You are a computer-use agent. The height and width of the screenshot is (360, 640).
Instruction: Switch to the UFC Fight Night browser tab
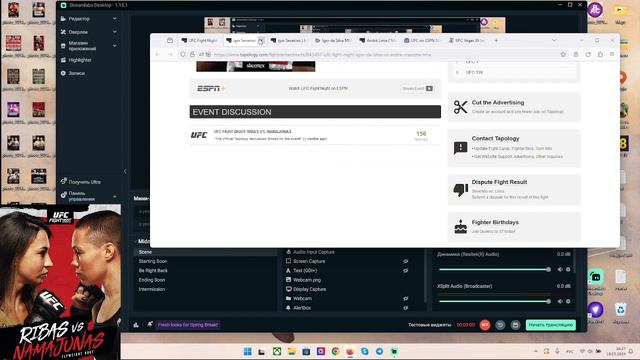(x=199, y=40)
